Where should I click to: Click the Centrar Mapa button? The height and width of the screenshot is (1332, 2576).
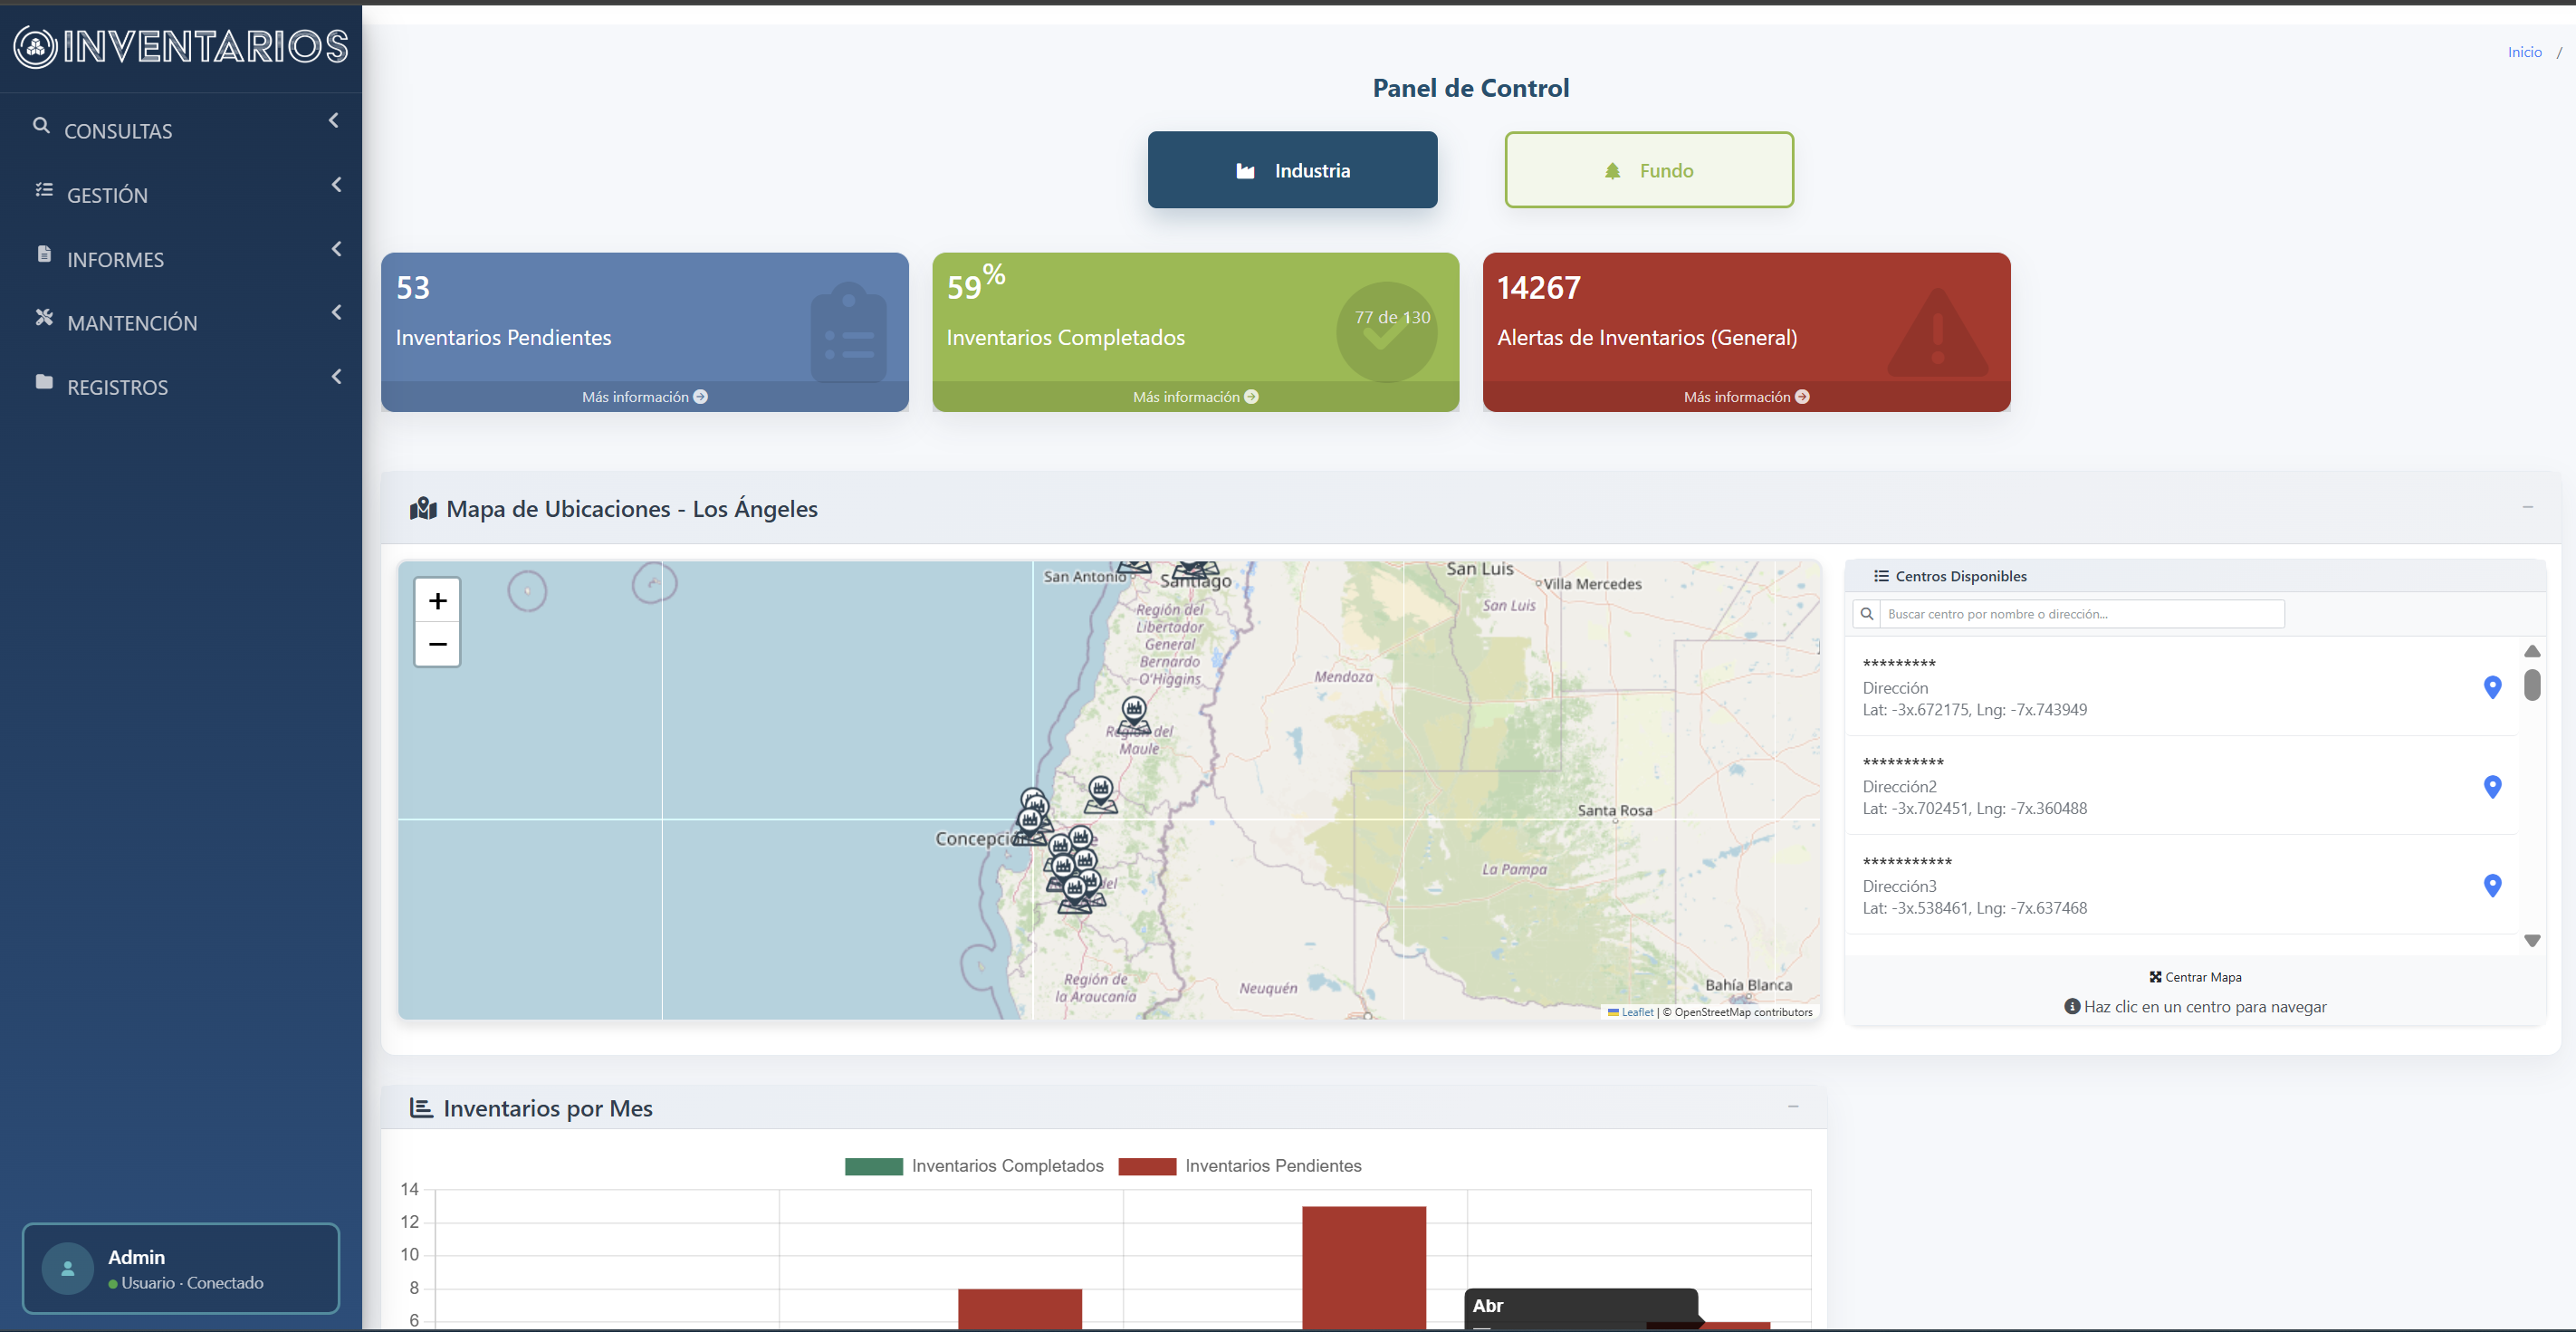pos(2195,977)
